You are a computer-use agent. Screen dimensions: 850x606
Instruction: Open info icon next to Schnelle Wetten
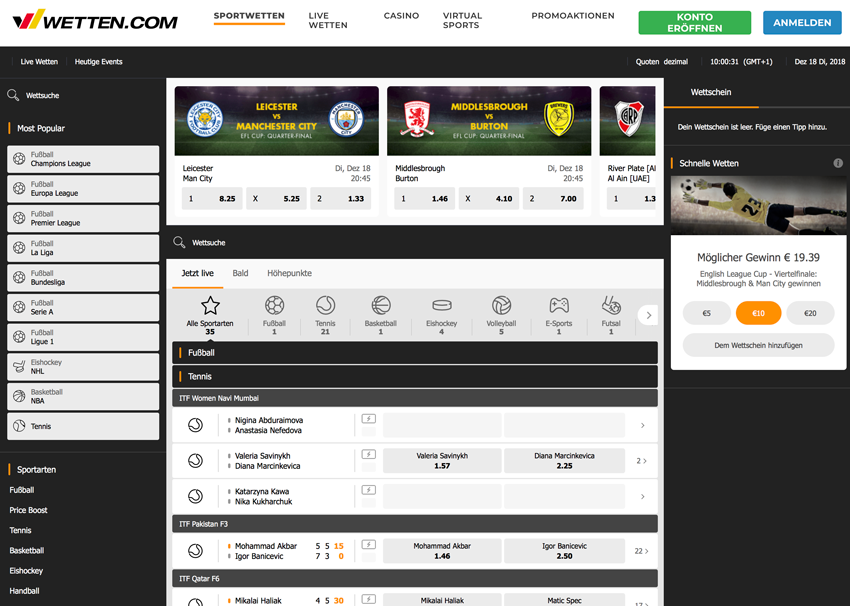tap(838, 163)
